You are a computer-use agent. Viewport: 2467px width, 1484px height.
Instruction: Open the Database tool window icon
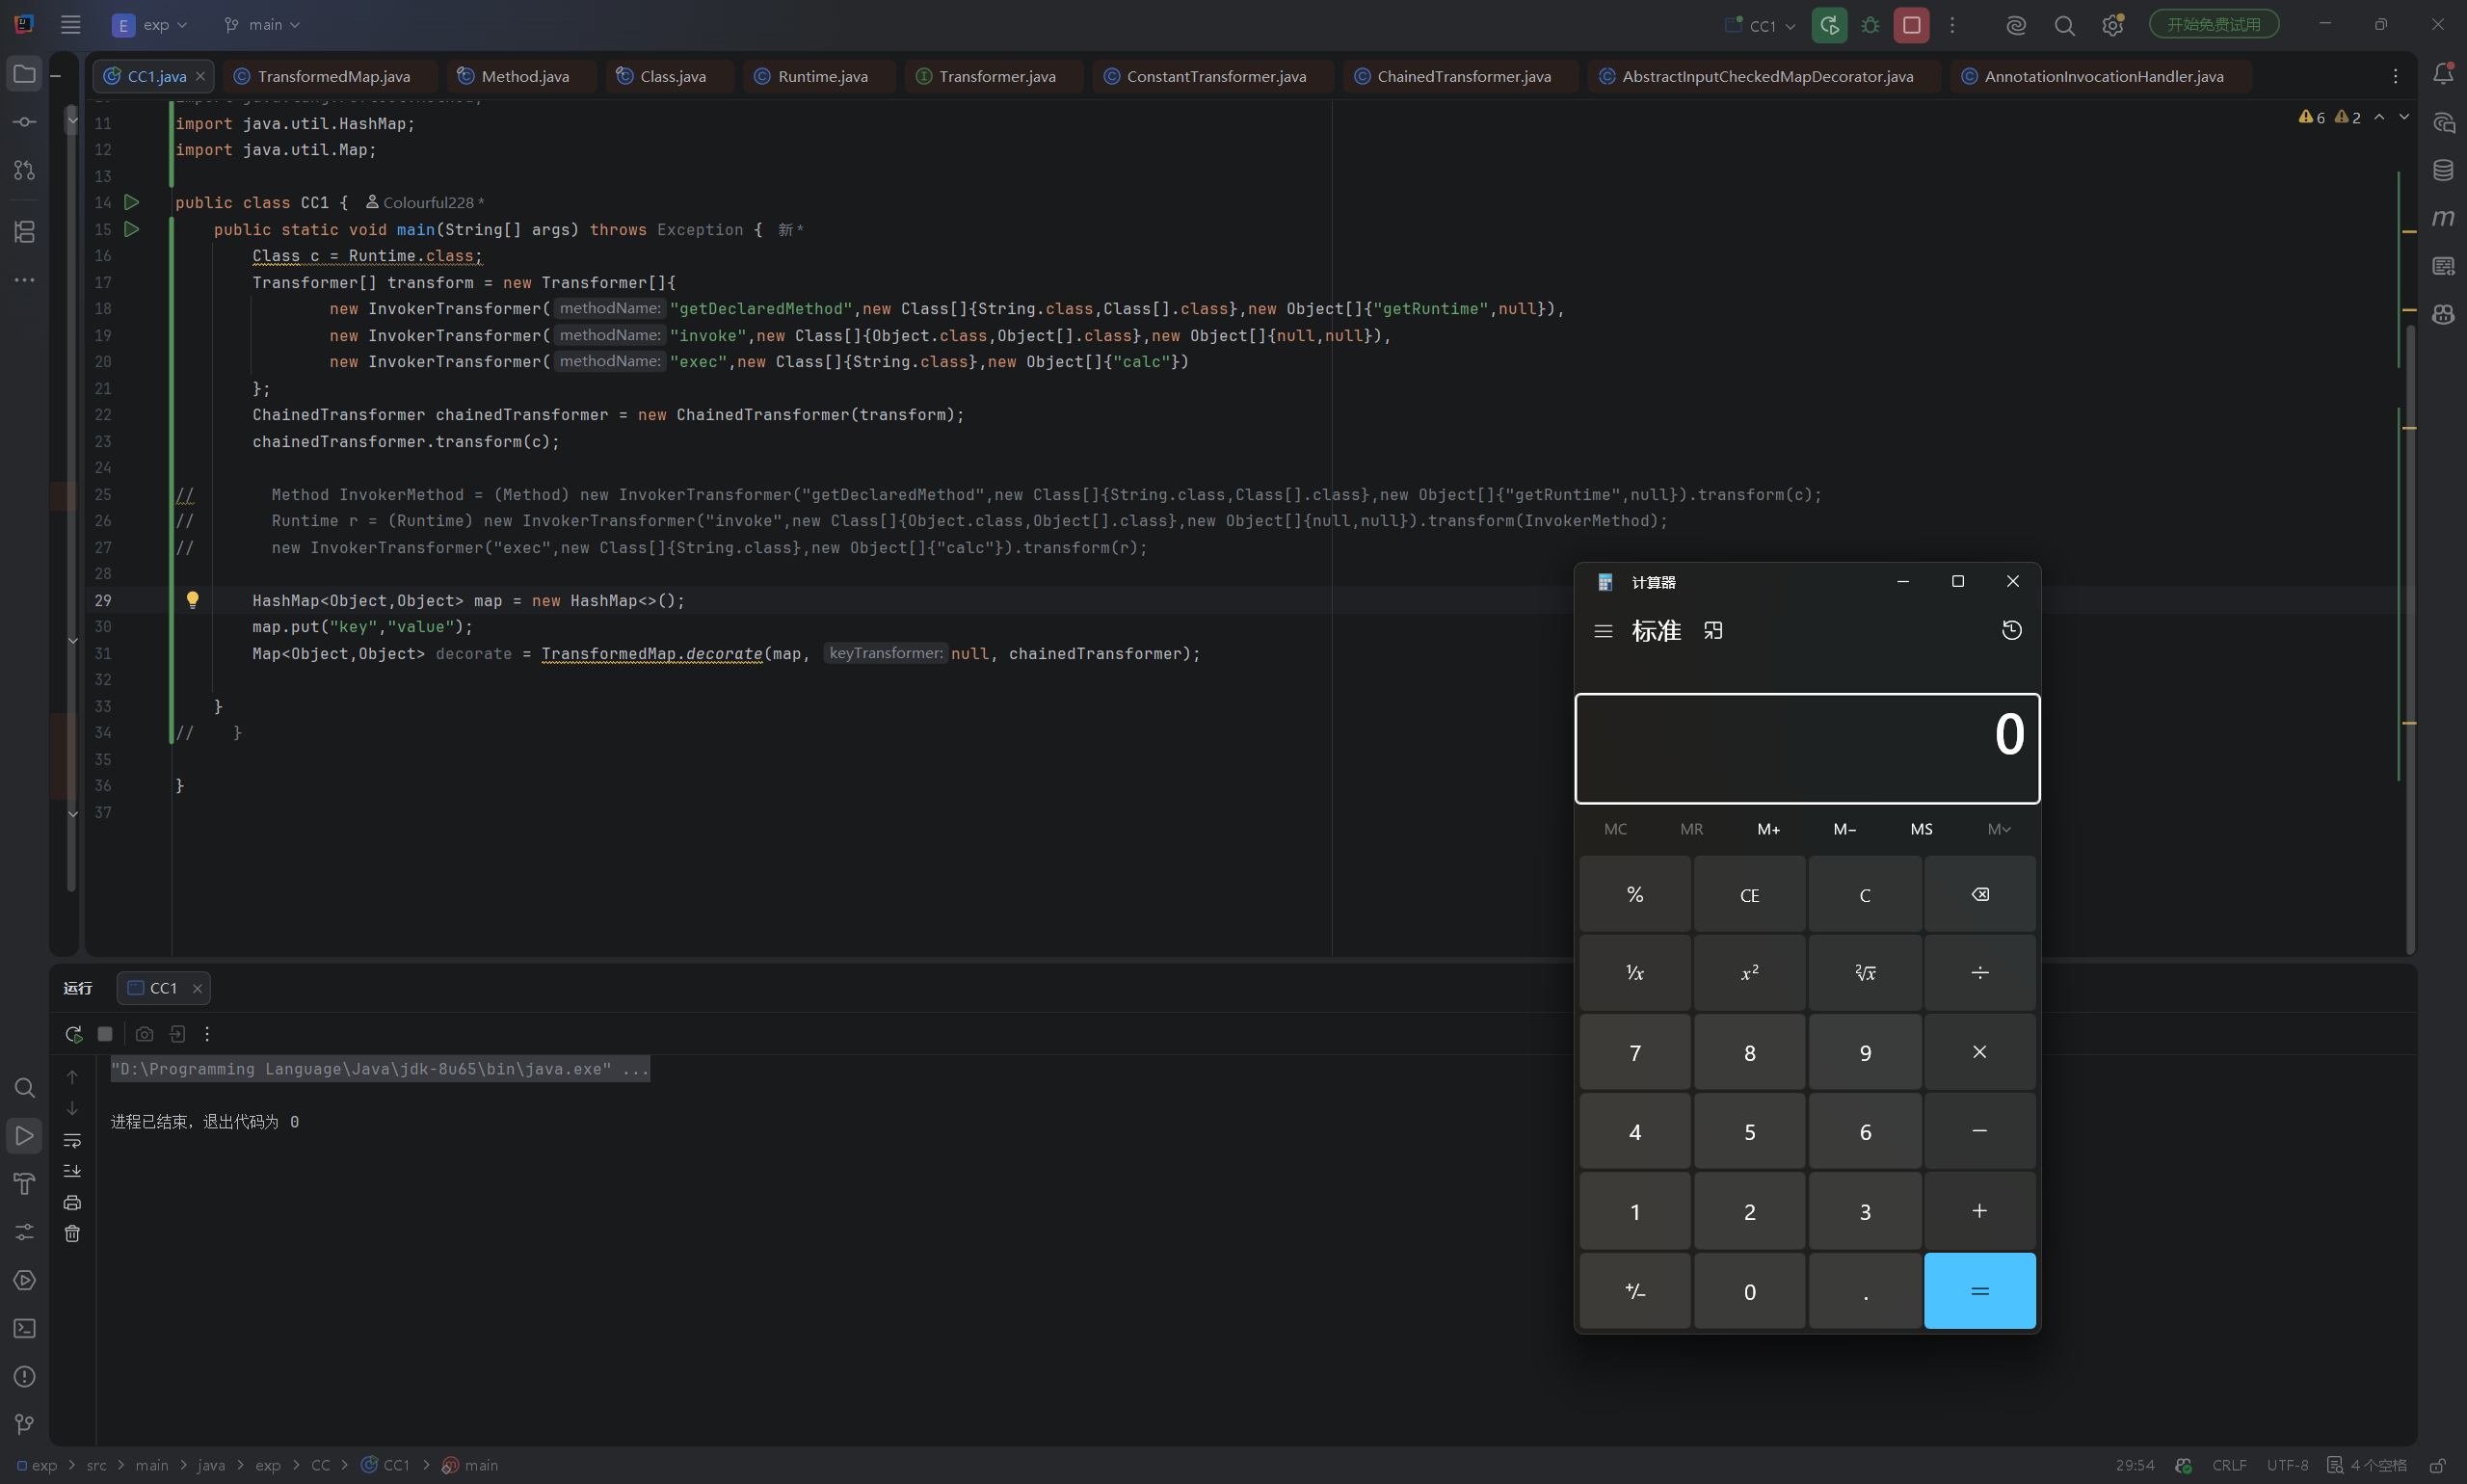[x=2443, y=170]
